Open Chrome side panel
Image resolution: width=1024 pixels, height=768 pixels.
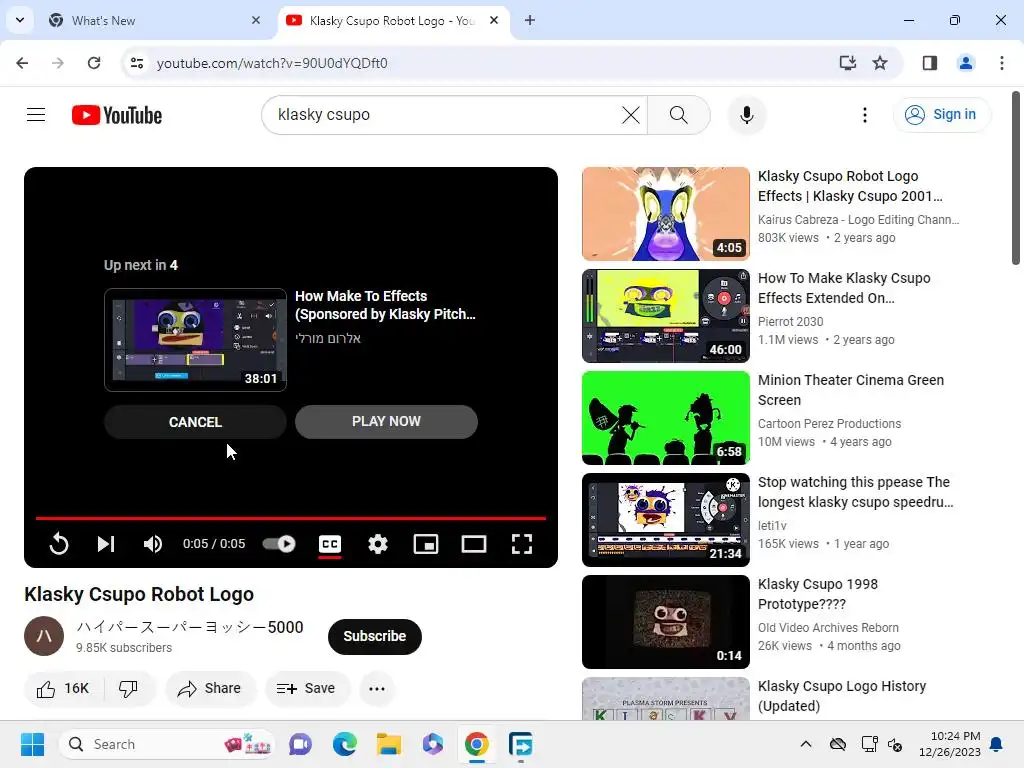(x=930, y=63)
